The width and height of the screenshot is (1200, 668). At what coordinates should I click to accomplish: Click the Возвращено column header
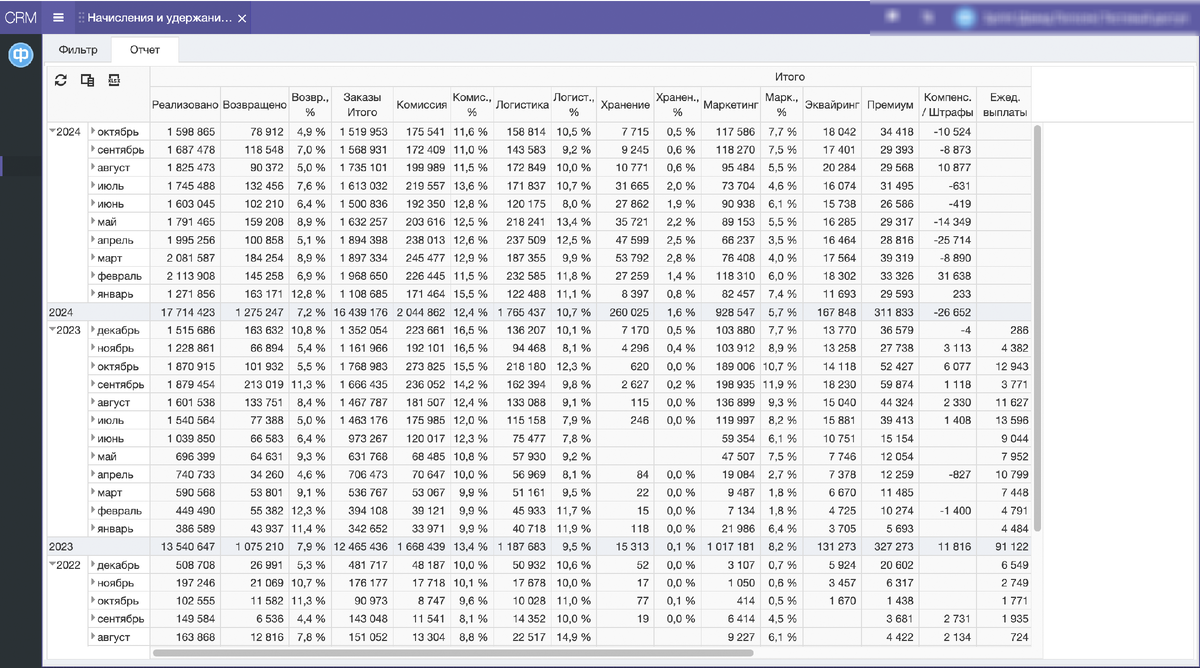point(254,104)
